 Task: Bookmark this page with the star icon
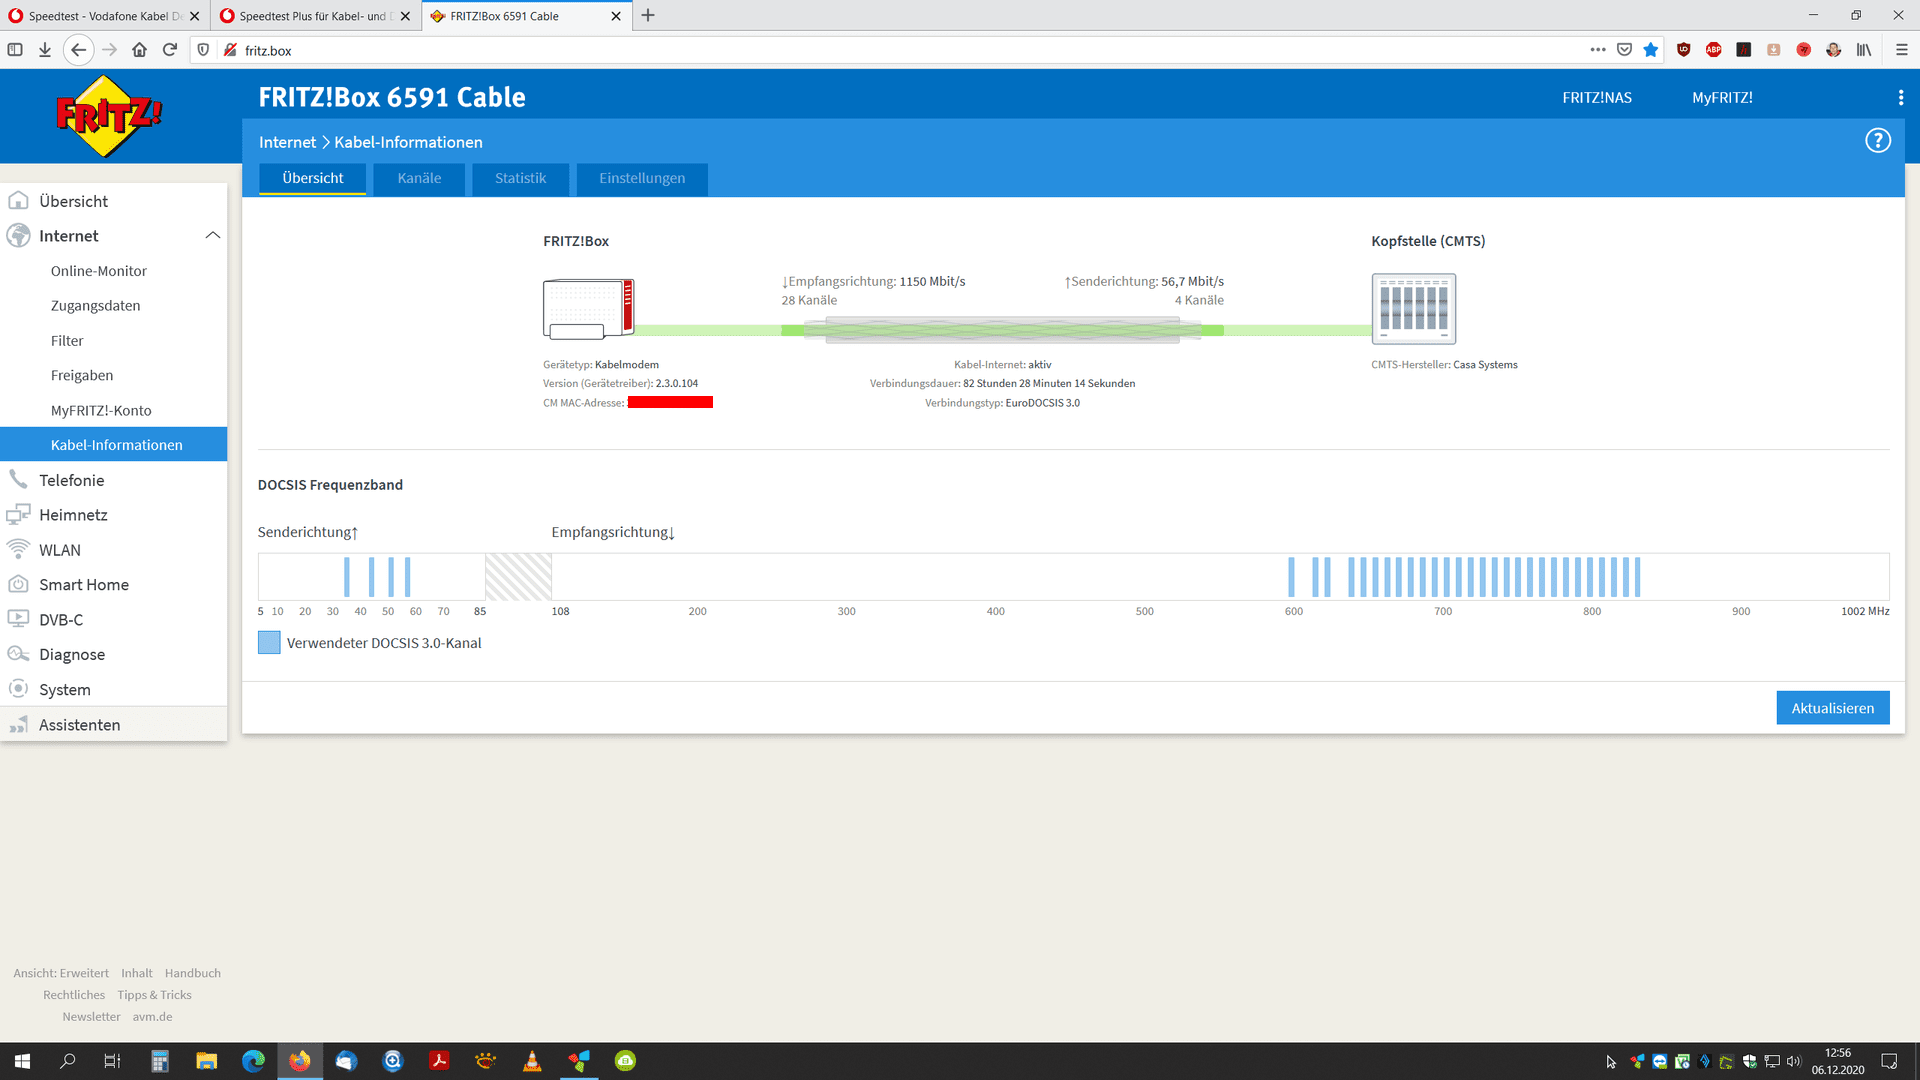[x=1651, y=50]
